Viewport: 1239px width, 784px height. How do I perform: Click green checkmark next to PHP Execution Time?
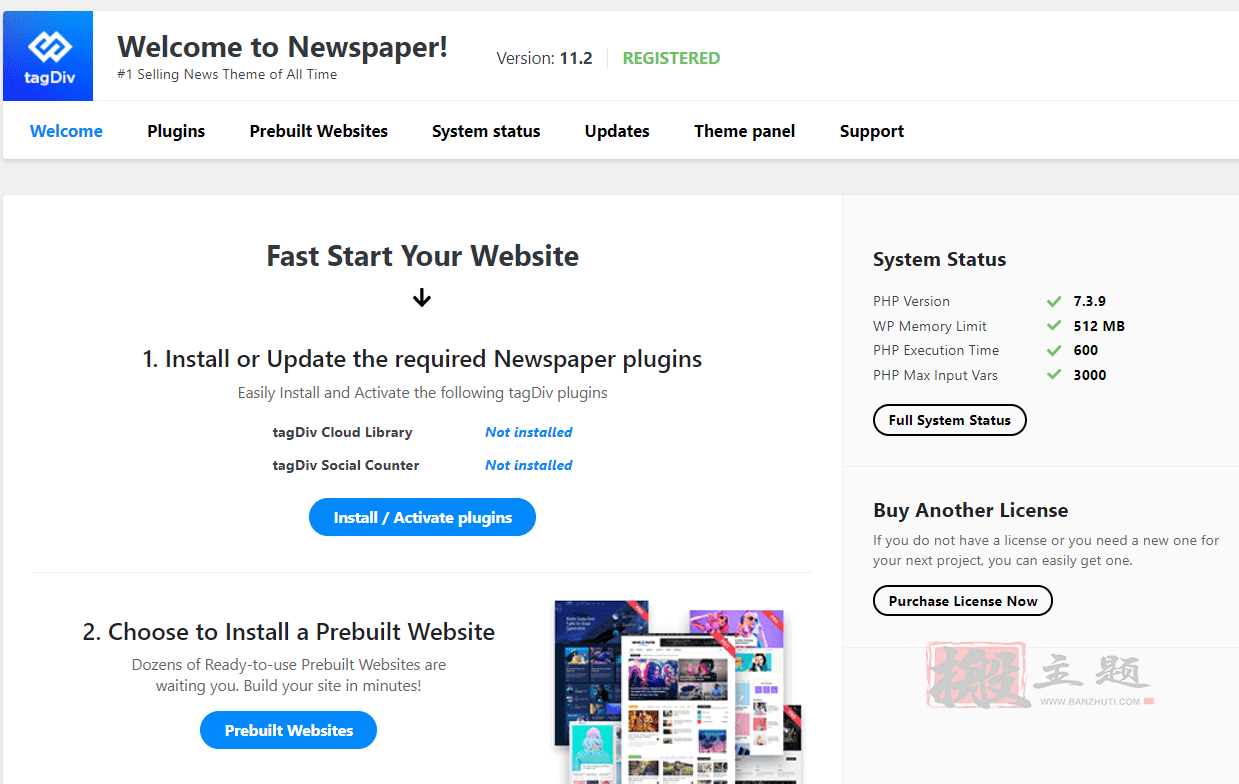tap(1053, 350)
